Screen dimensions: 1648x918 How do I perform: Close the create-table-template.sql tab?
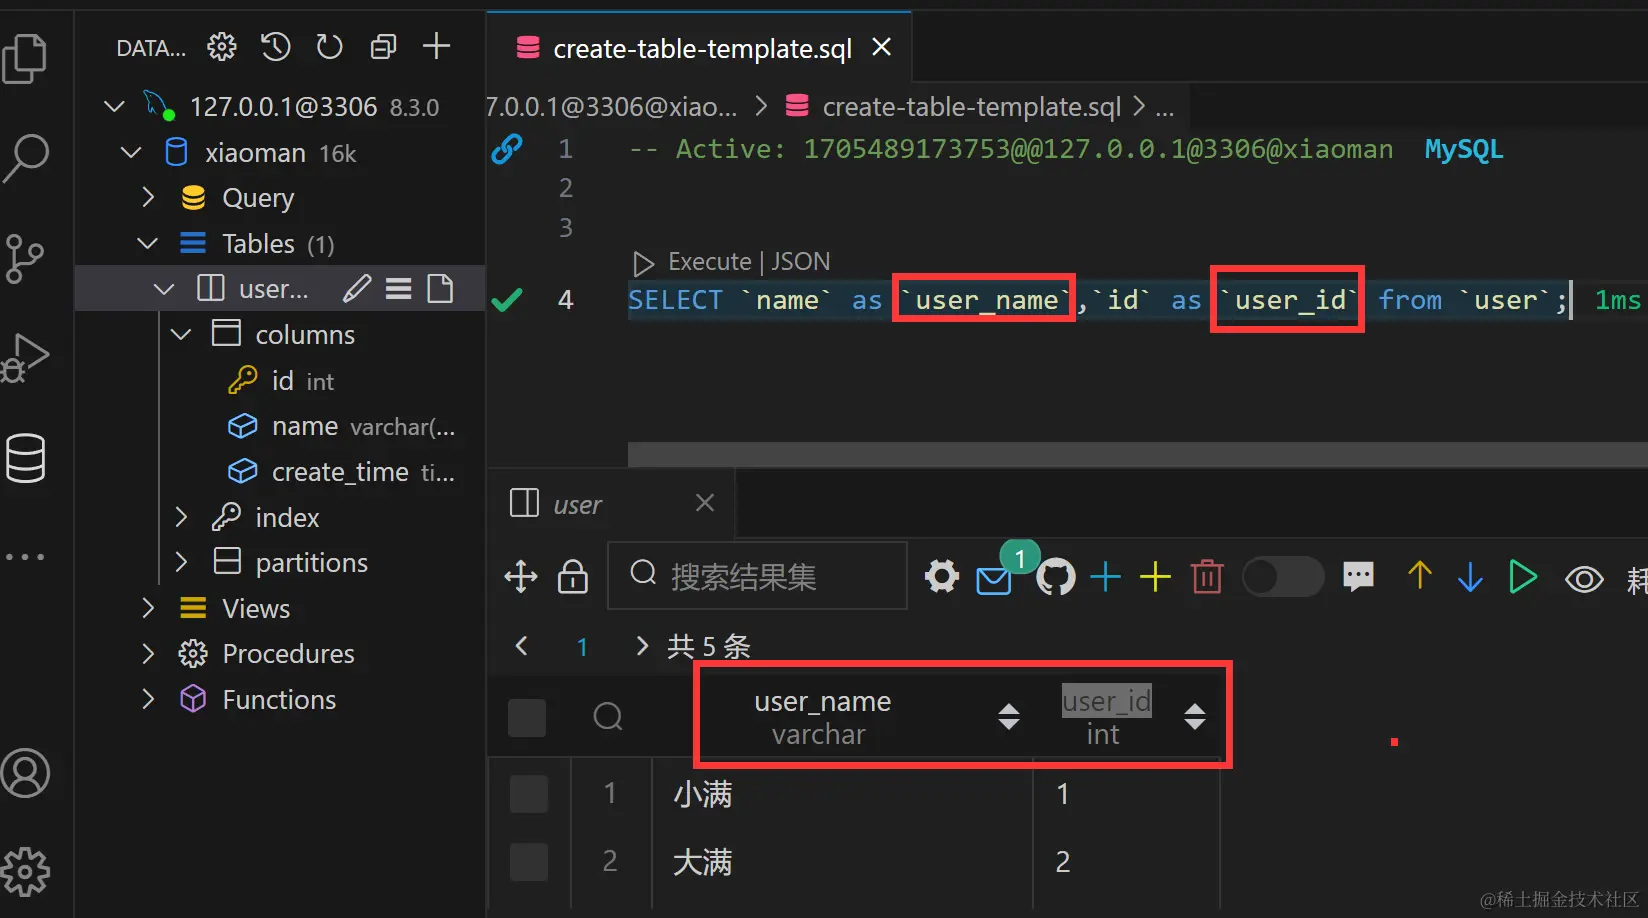click(x=881, y=47)
